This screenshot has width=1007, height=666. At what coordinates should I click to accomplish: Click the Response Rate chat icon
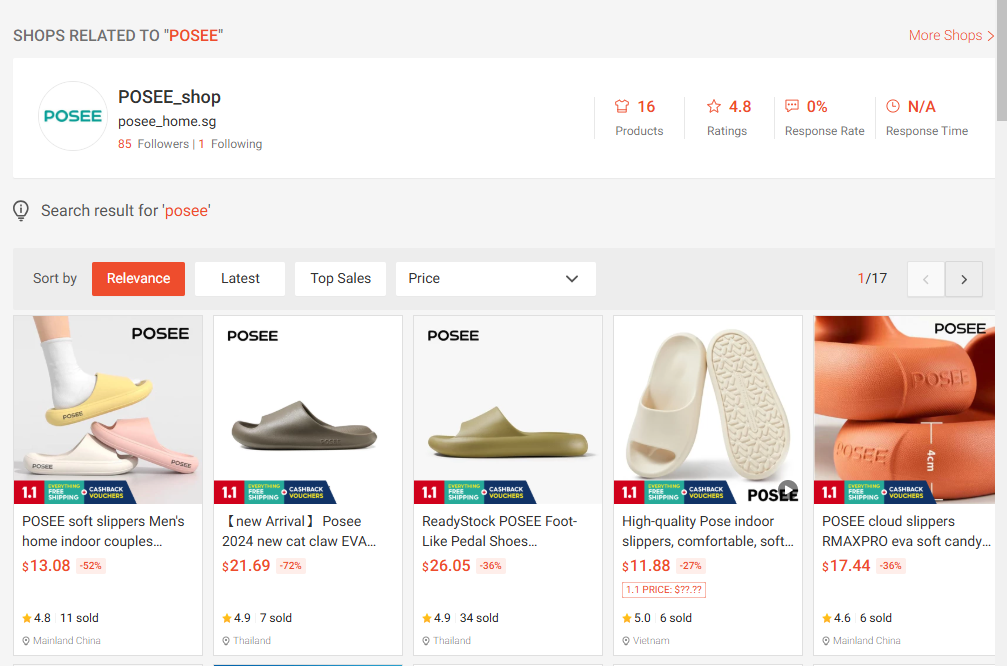pos(792,106)
